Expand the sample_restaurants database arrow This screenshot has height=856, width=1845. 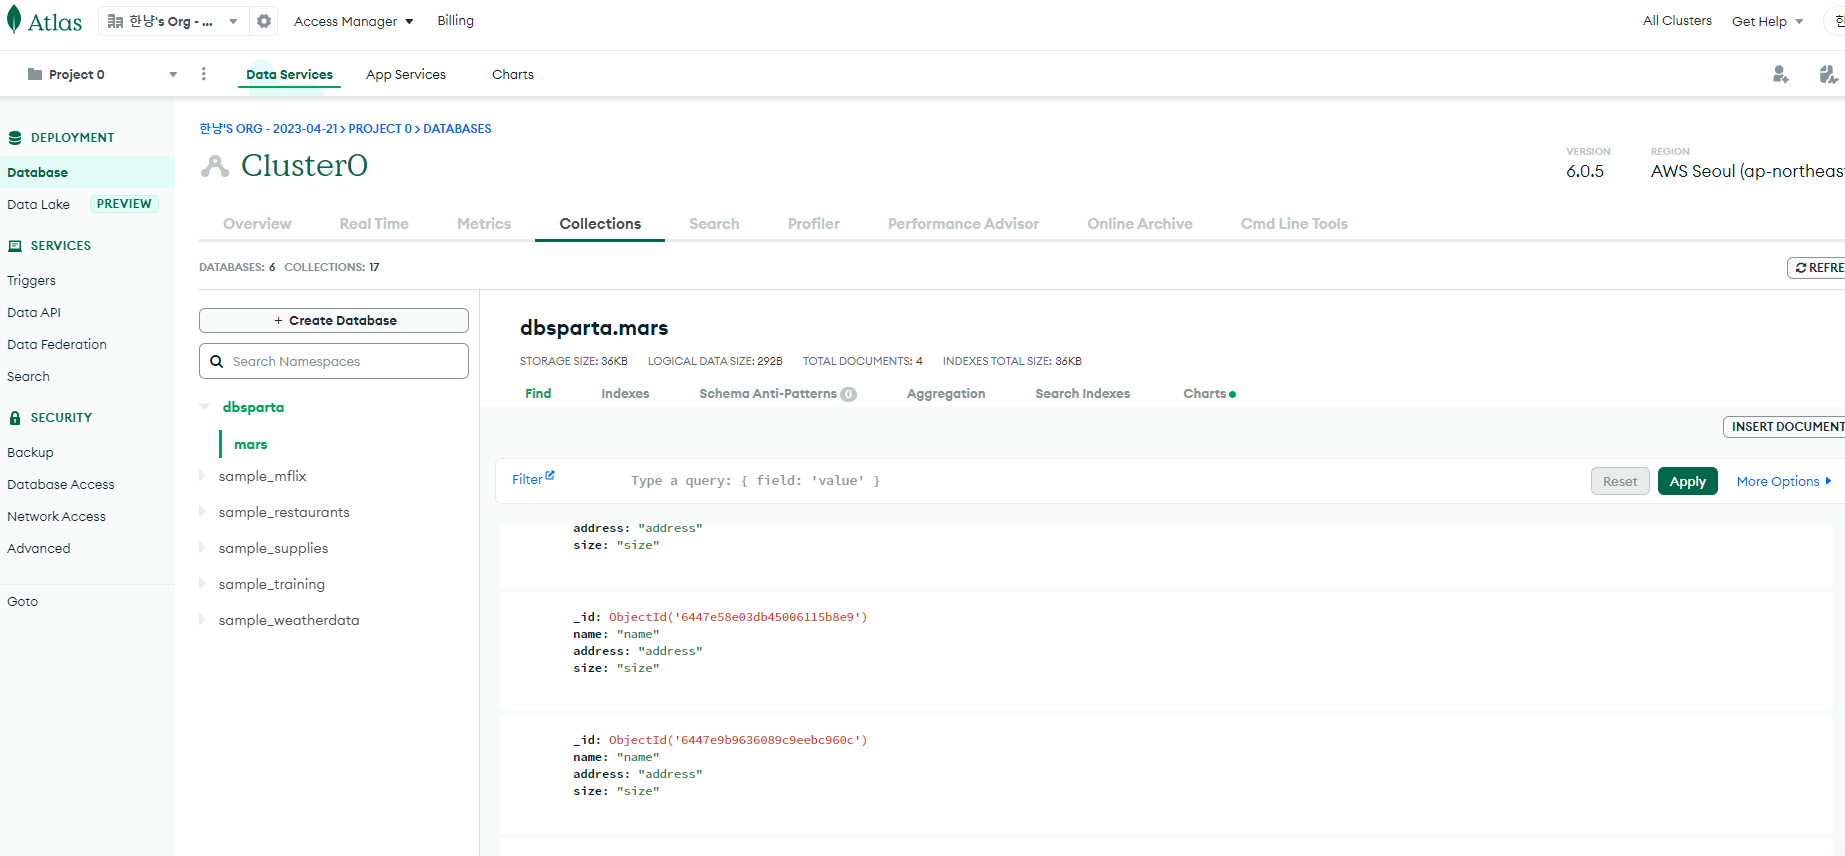click(202, 512)
